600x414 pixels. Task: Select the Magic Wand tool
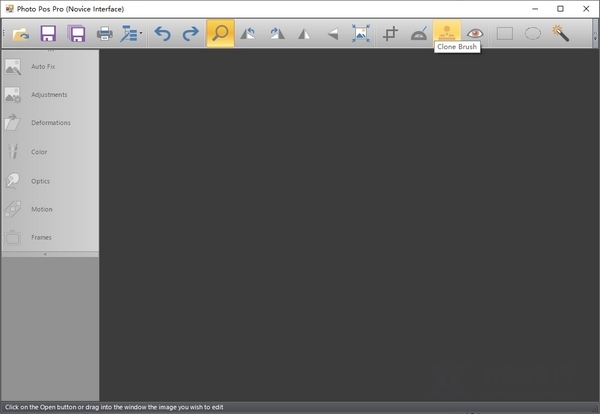click(x=561, y=34)
